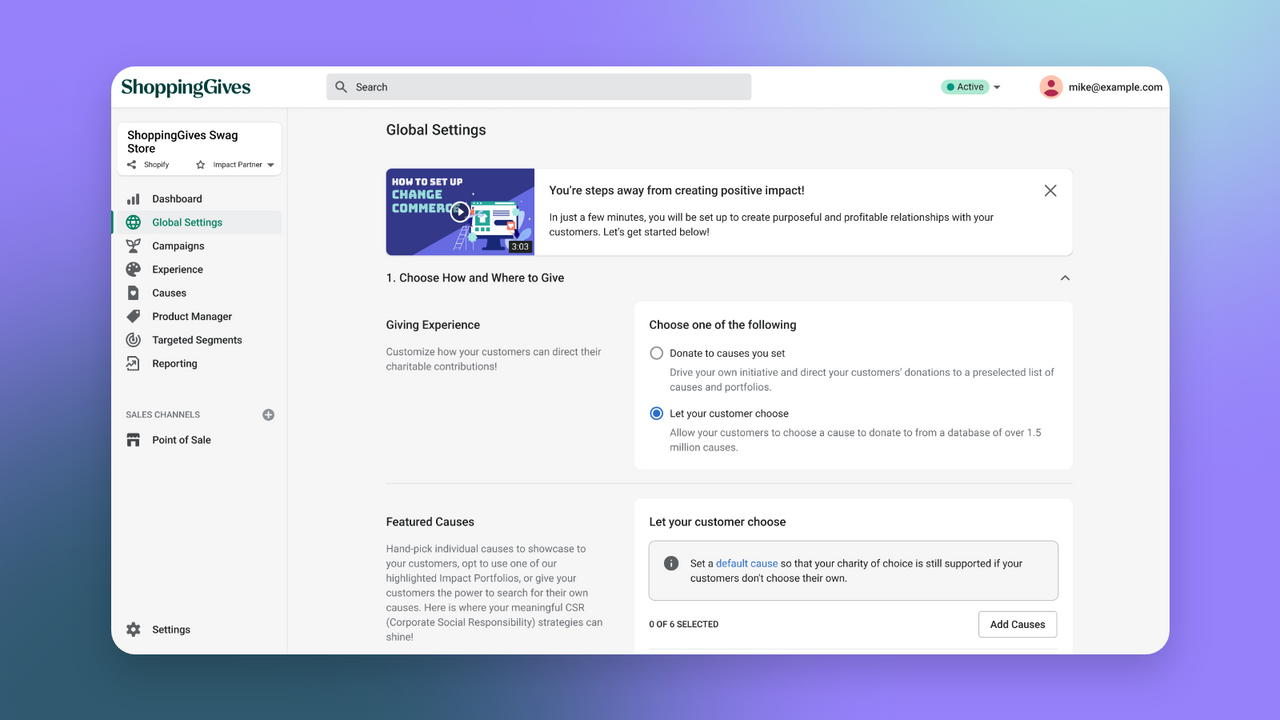Screen dimensions: 1280x720
Task: Click the Add Causes button
Action: tap(1017, 624)
